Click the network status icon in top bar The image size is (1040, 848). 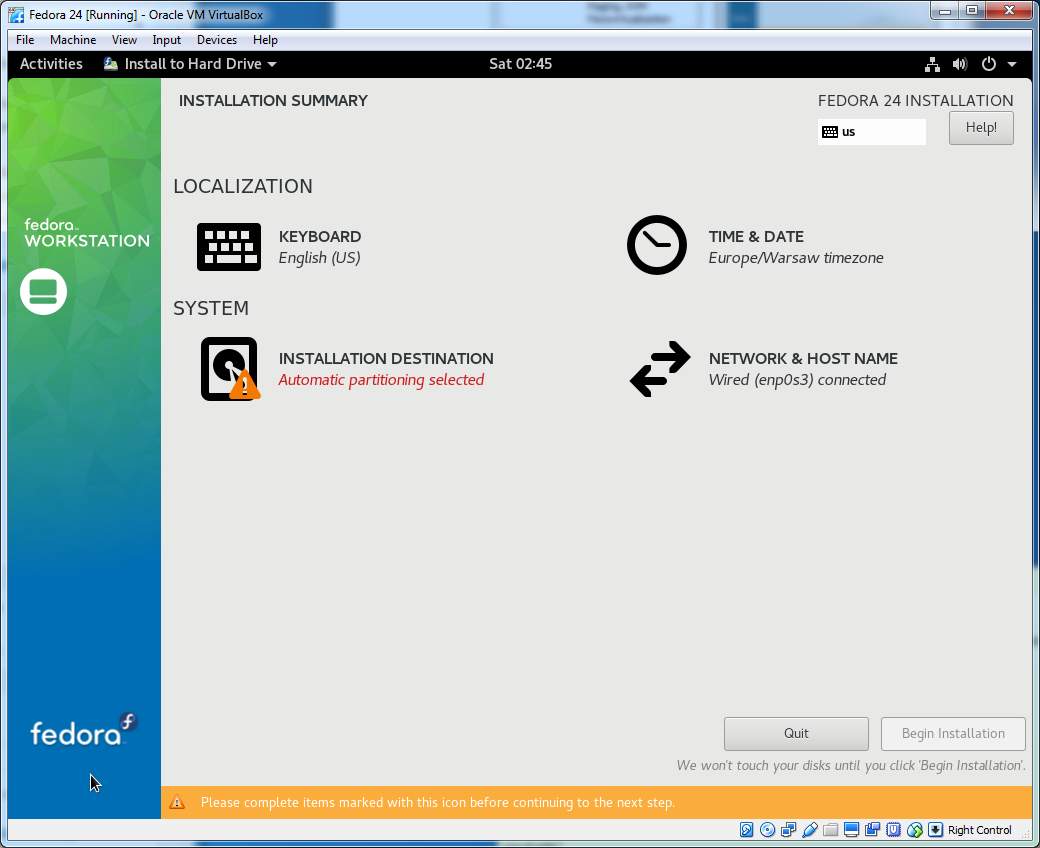coord(933,64)
